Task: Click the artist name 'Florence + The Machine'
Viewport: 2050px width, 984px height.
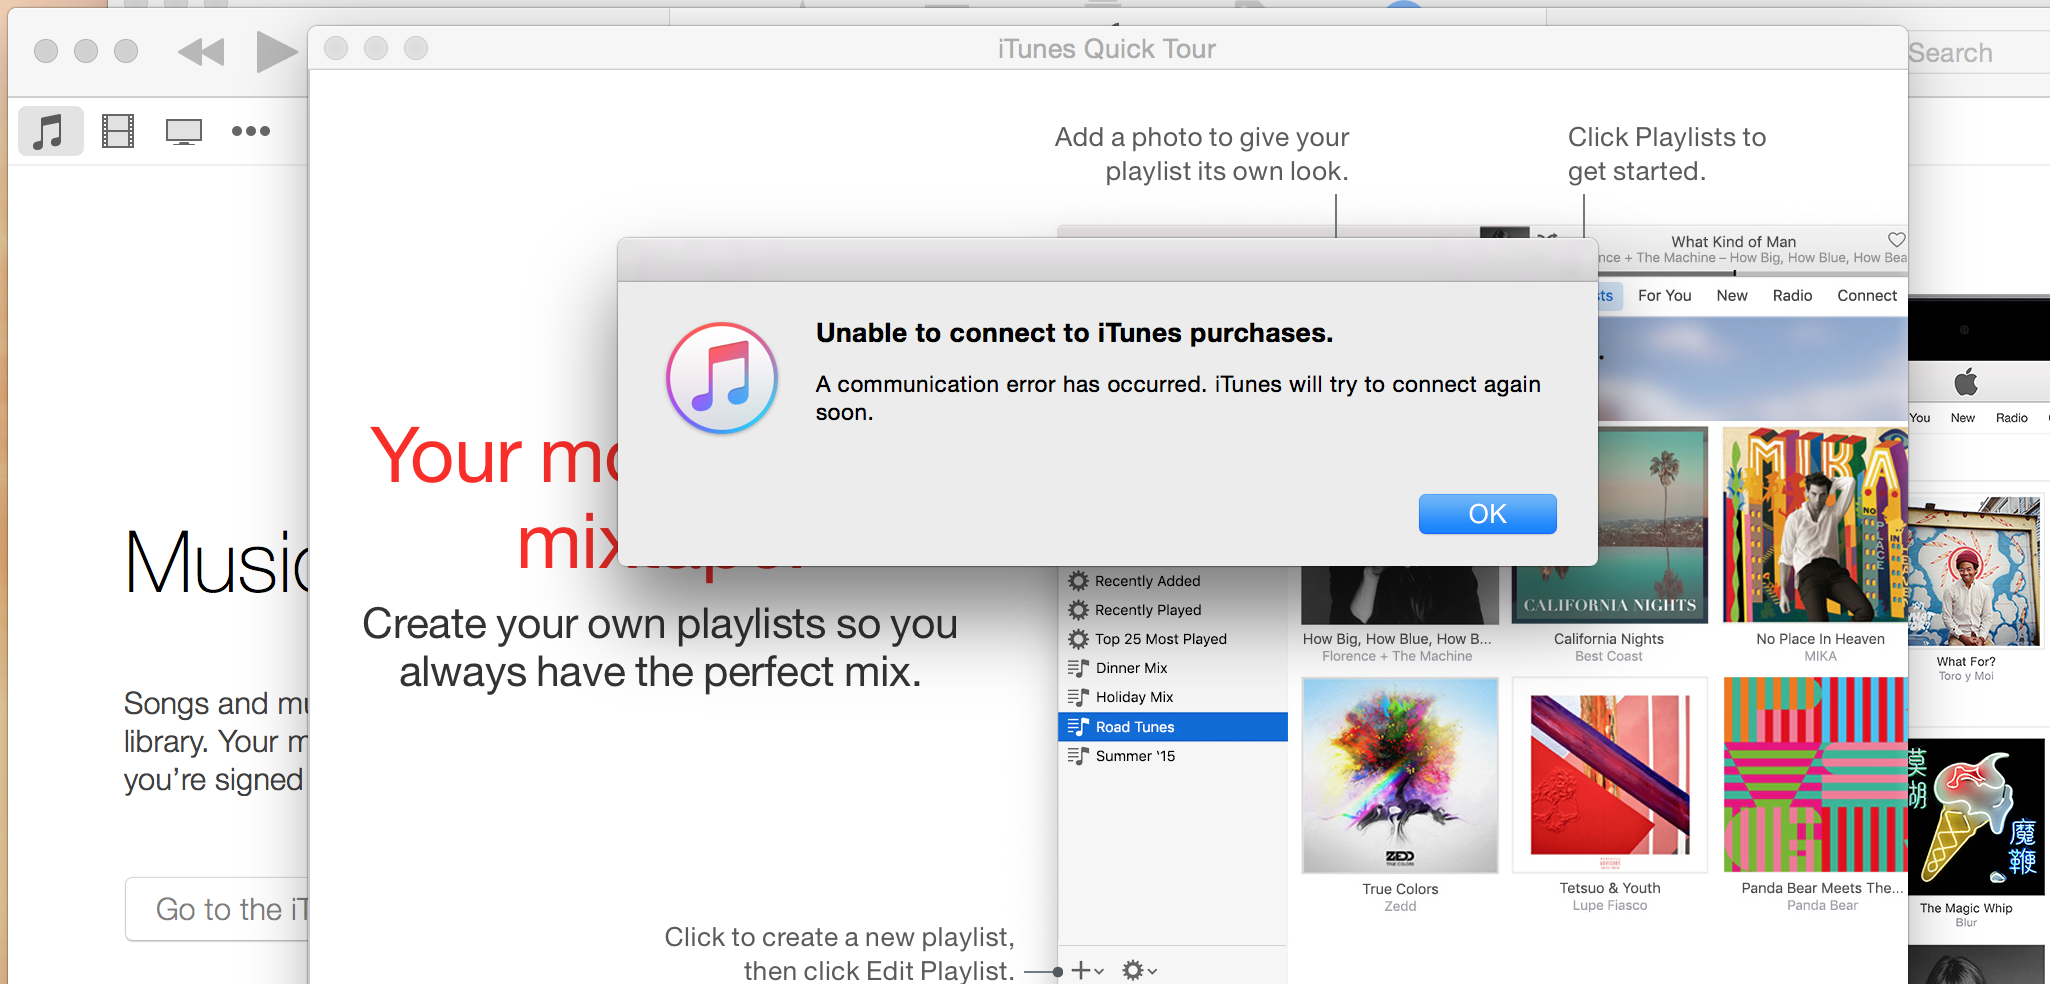Action: click(1397, 656)
